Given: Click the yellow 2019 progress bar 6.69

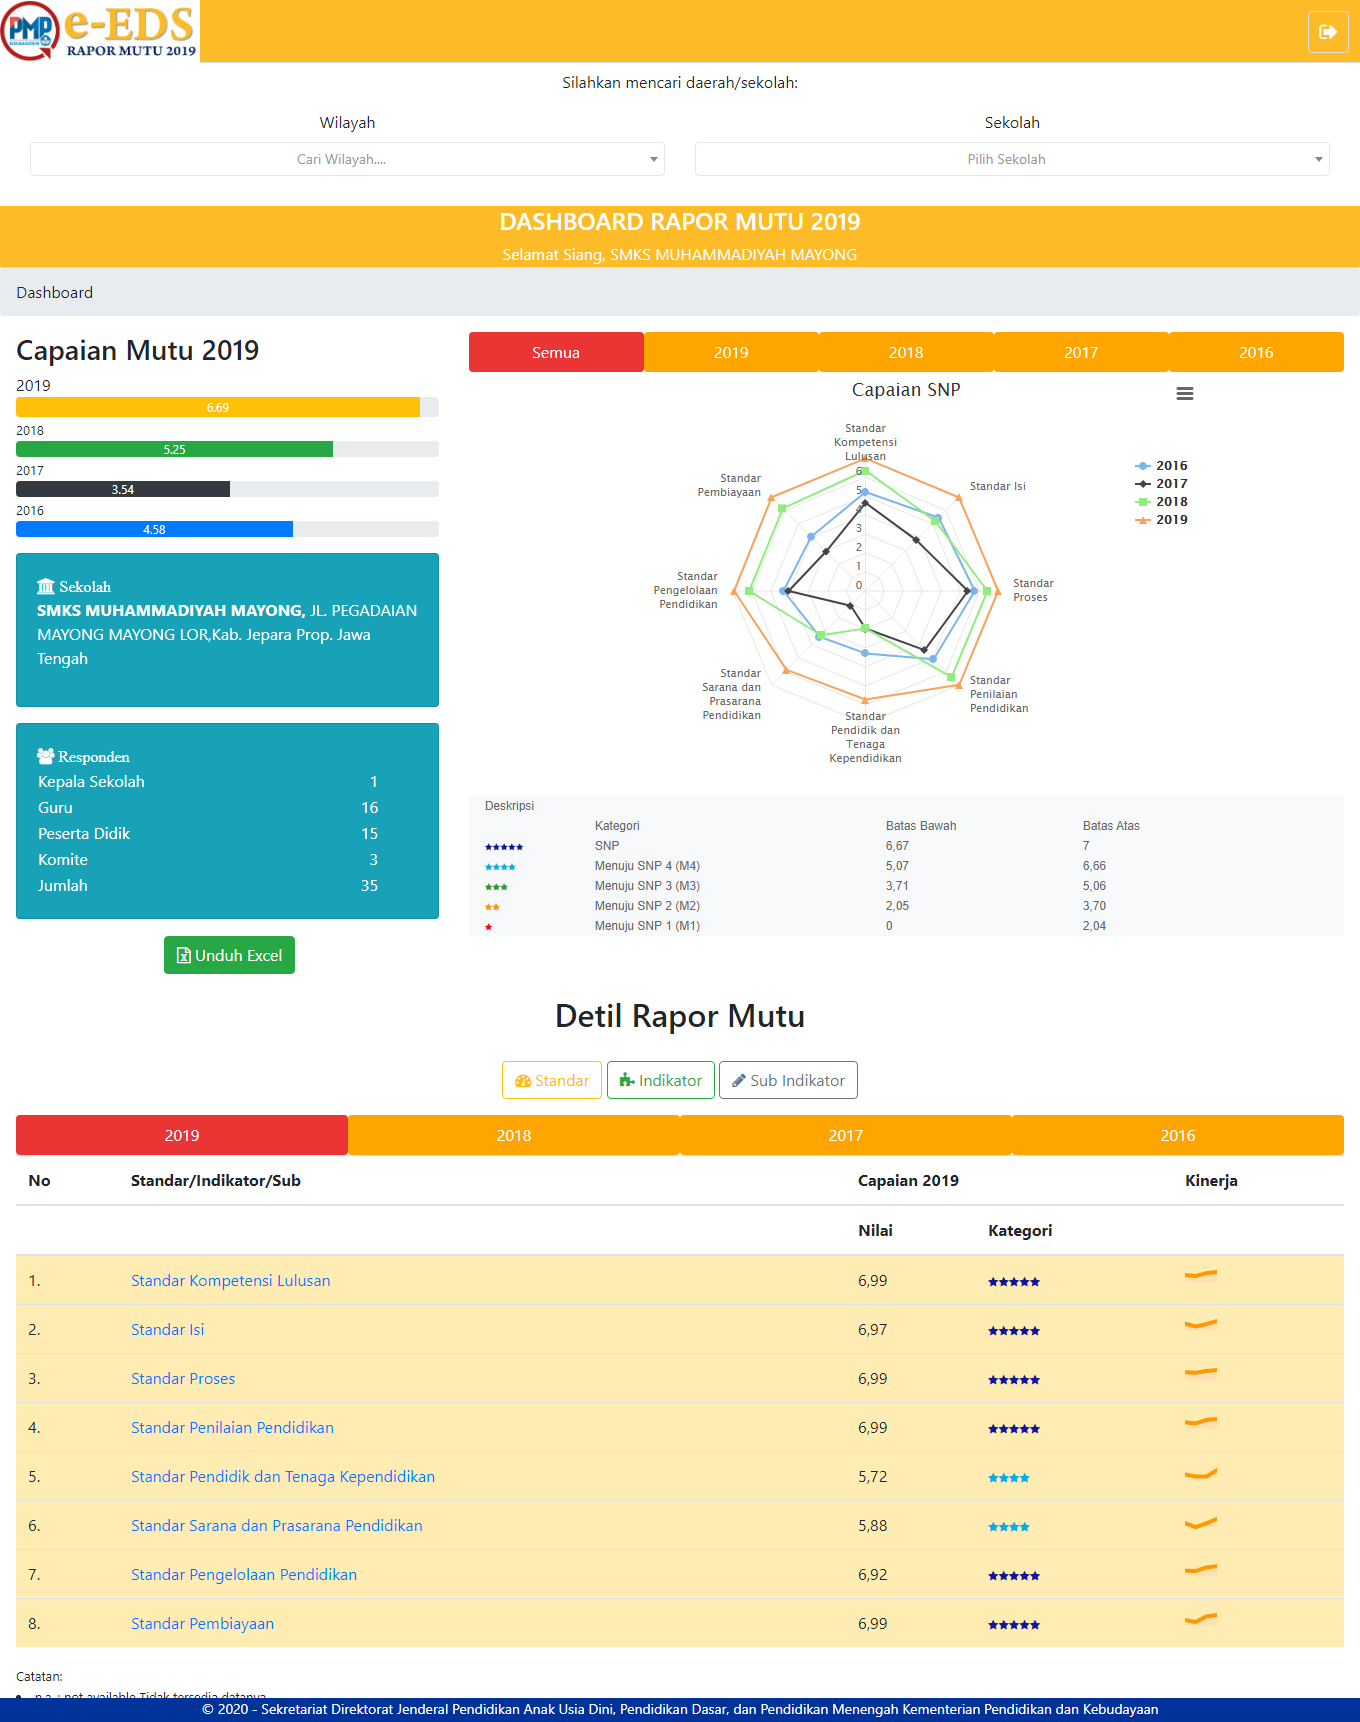Looking at the screenshot, I should click(x=218, y=407).
